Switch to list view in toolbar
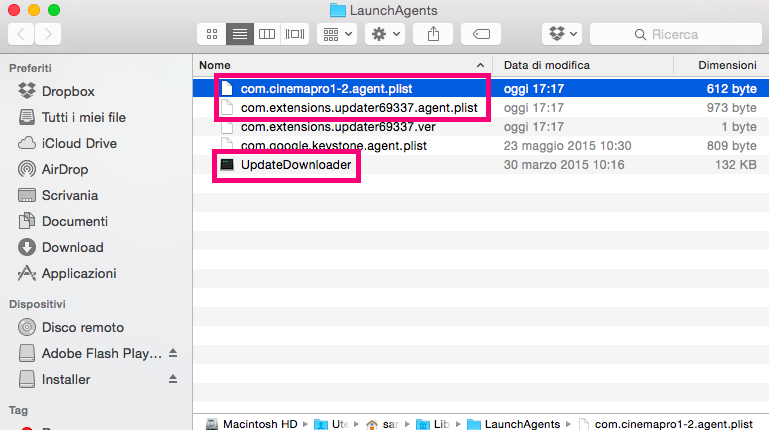Image resolution: width=769 pixels, height=430 pixels. (239, 34)
